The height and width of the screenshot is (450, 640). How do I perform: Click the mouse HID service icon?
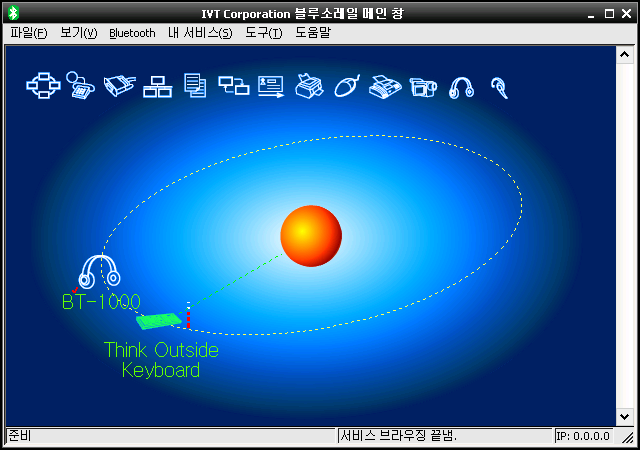[x=347, y=86]
